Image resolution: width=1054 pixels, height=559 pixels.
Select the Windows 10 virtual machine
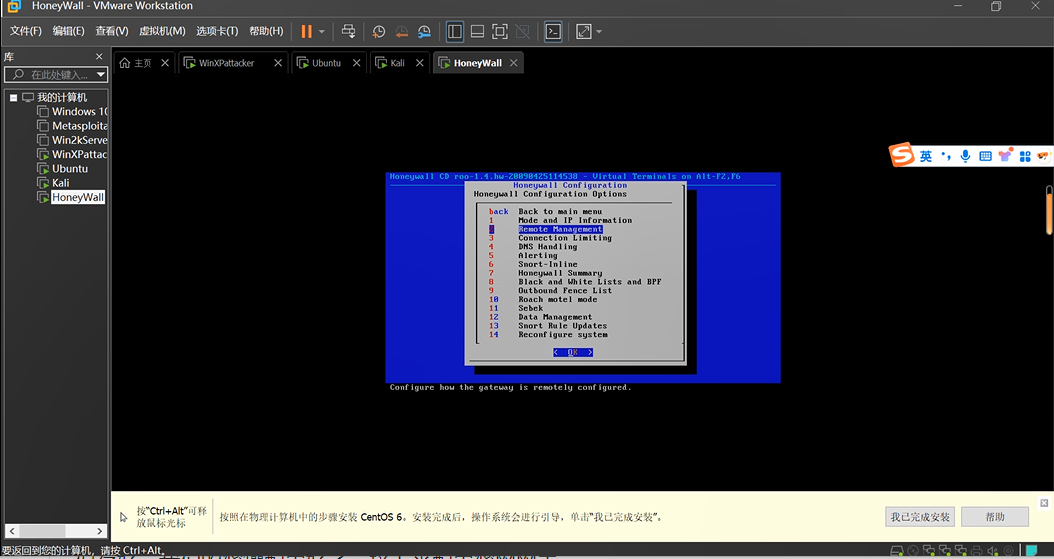[79, 112]
